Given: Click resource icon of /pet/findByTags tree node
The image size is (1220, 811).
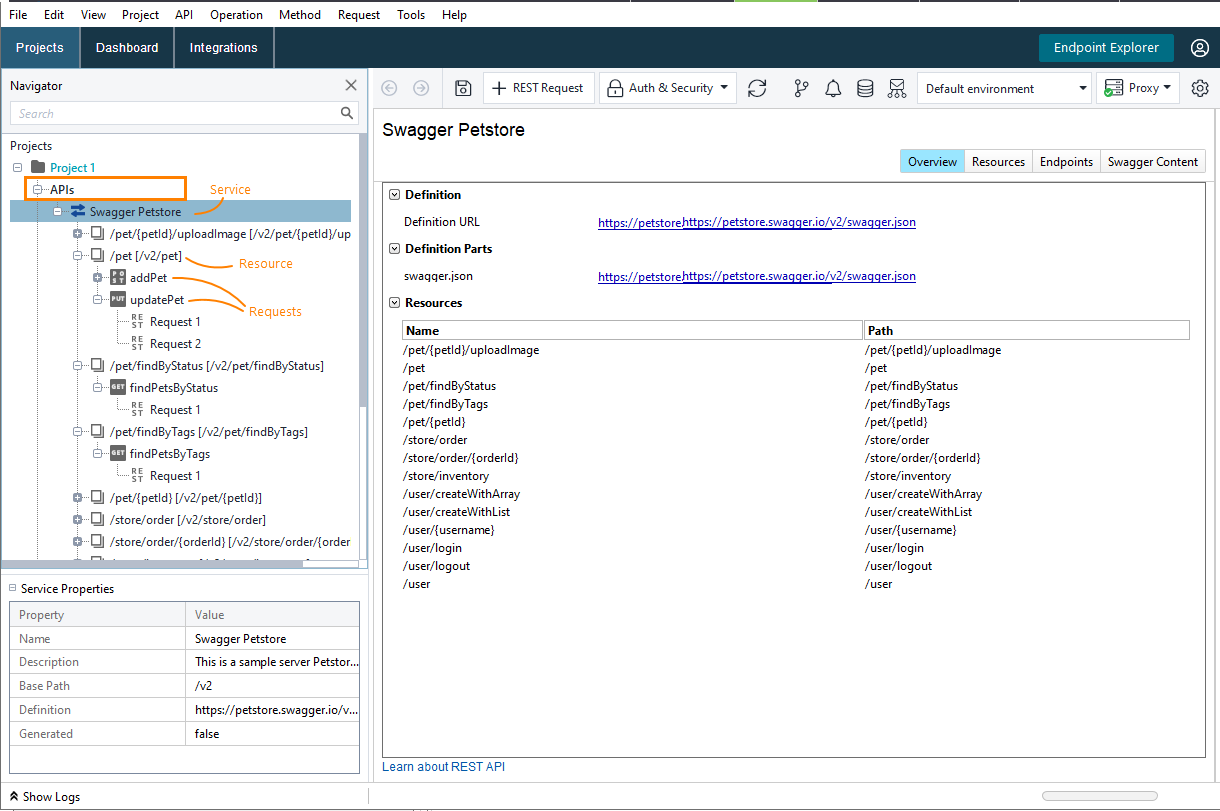Looking at the screenshot, I should 97,431.
